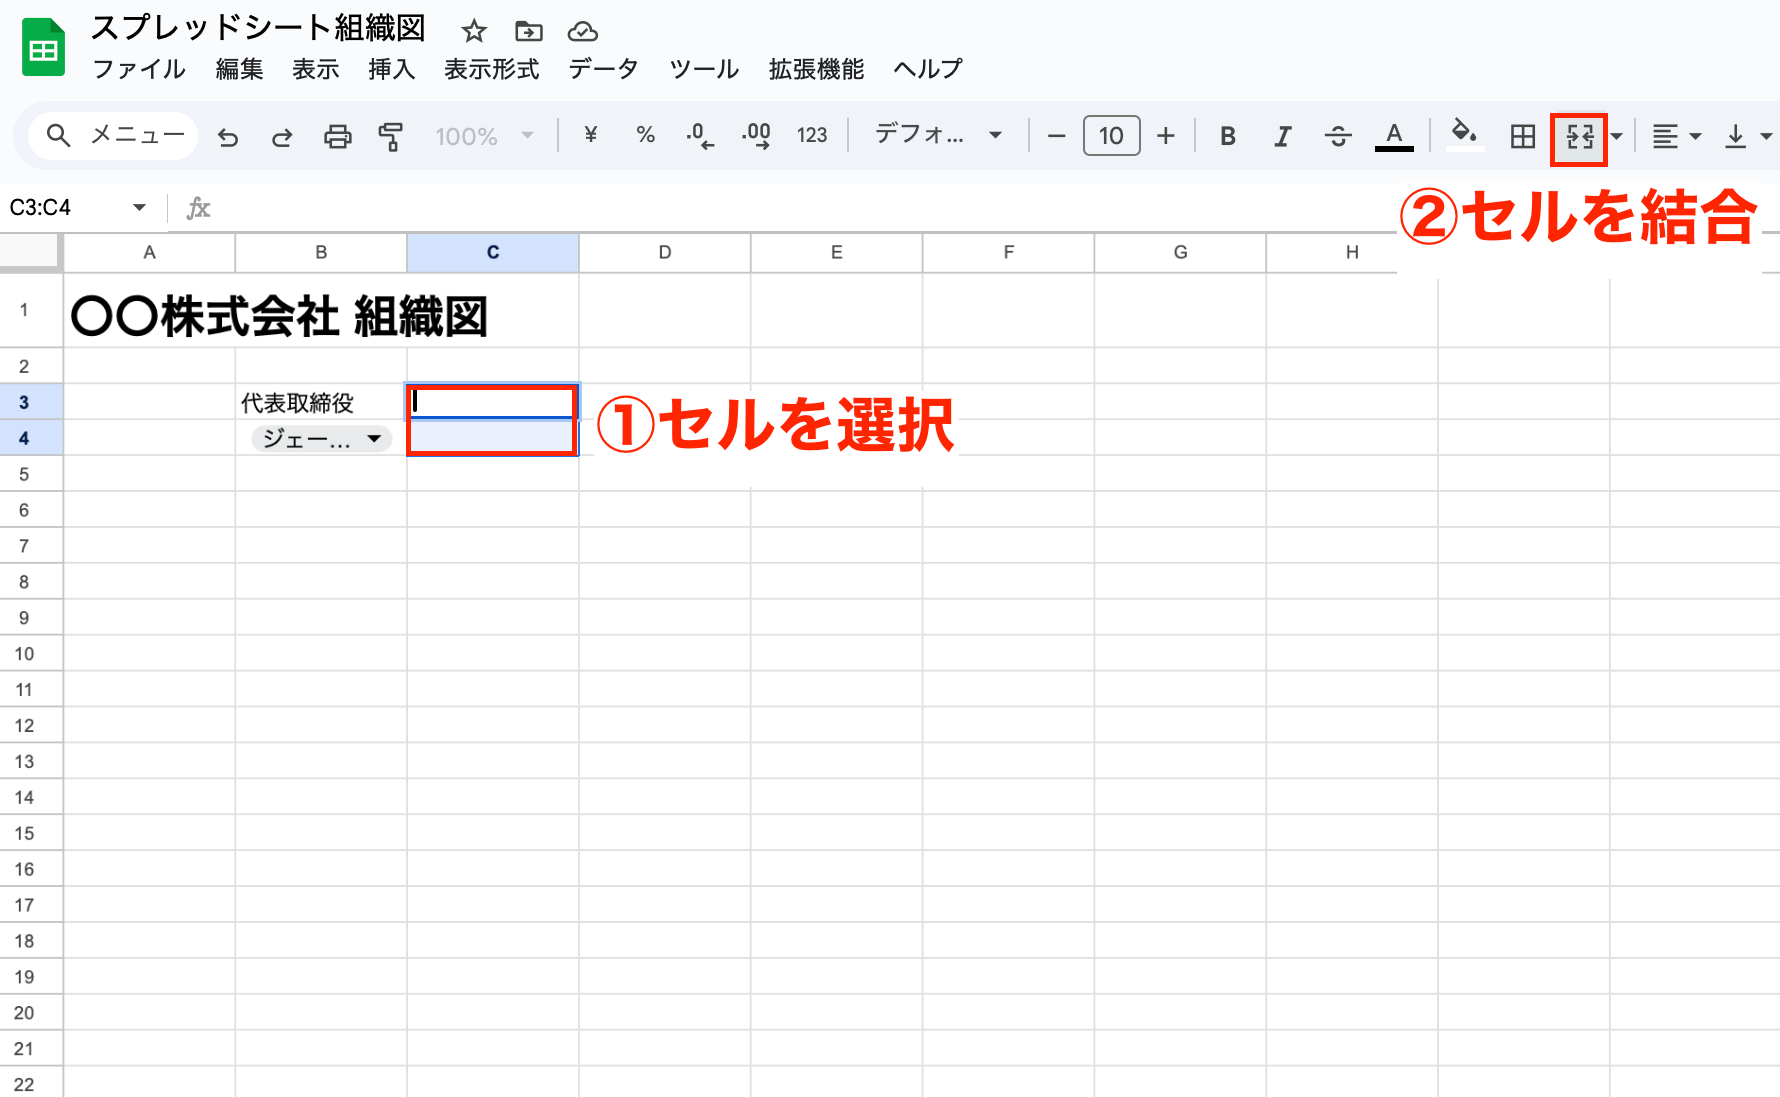The width and height of the screenshot is (1780, 1097).
Task: Click the undo icon
Action: [227, 137]
